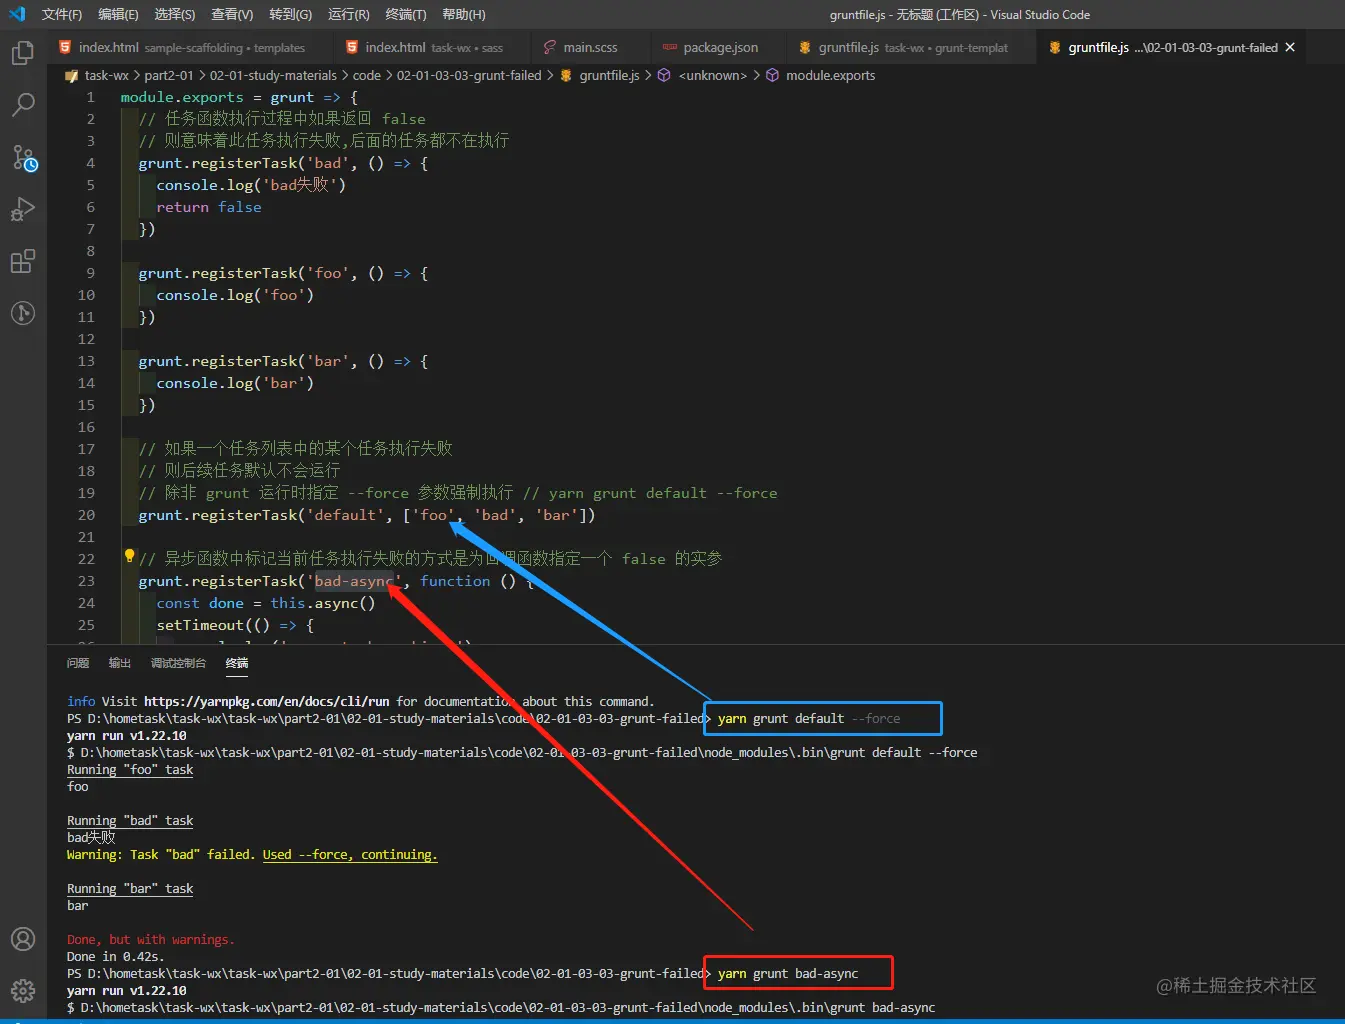The image size is (1345, 1024).
Task: Switch to the package.json tab
Action: click(720, 47)
